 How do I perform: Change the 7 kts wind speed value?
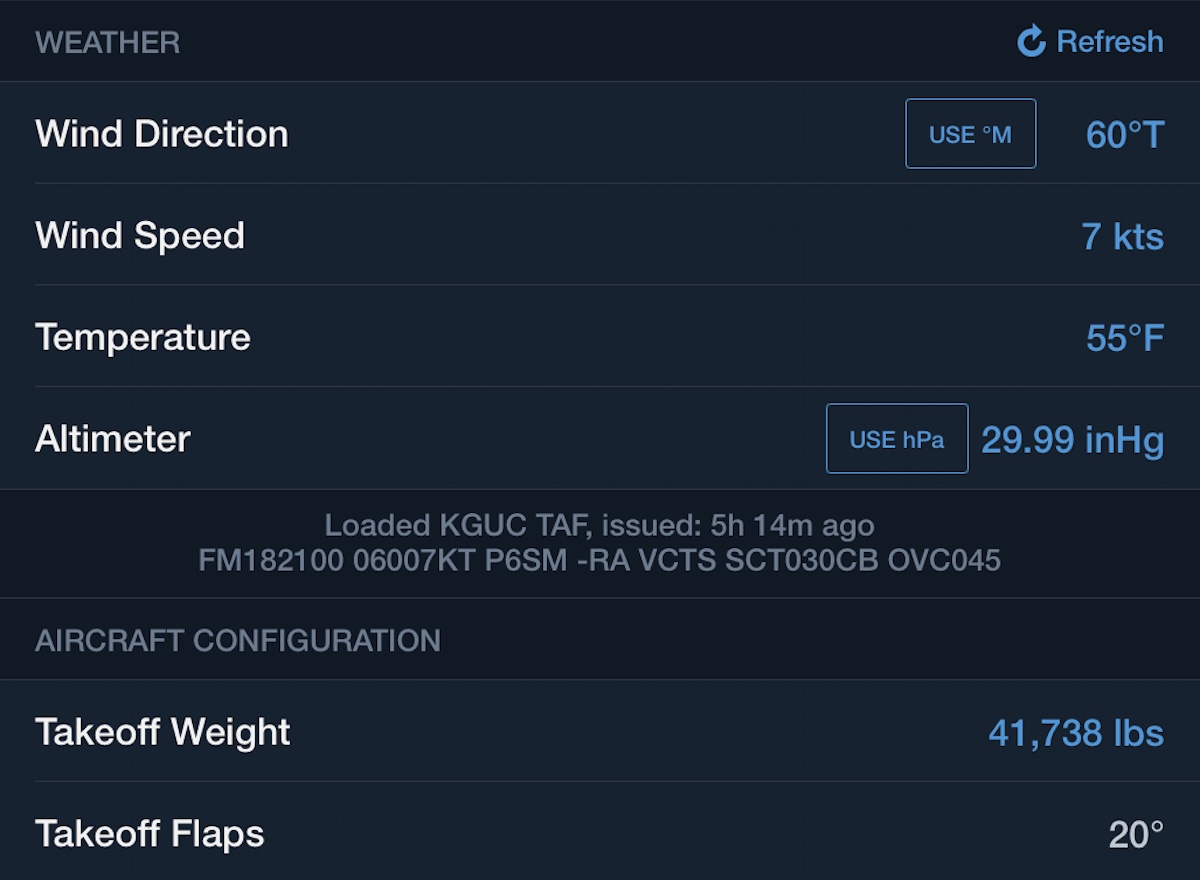[1122, 237]
